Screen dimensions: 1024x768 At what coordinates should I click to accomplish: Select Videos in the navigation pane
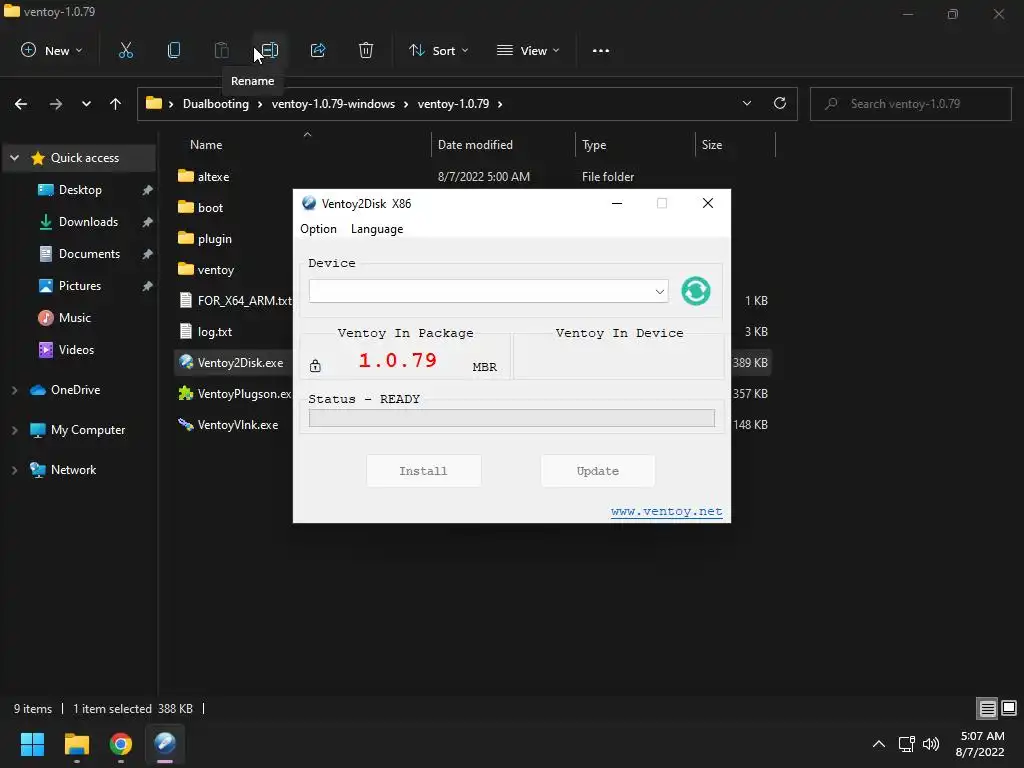pos(76,350)
